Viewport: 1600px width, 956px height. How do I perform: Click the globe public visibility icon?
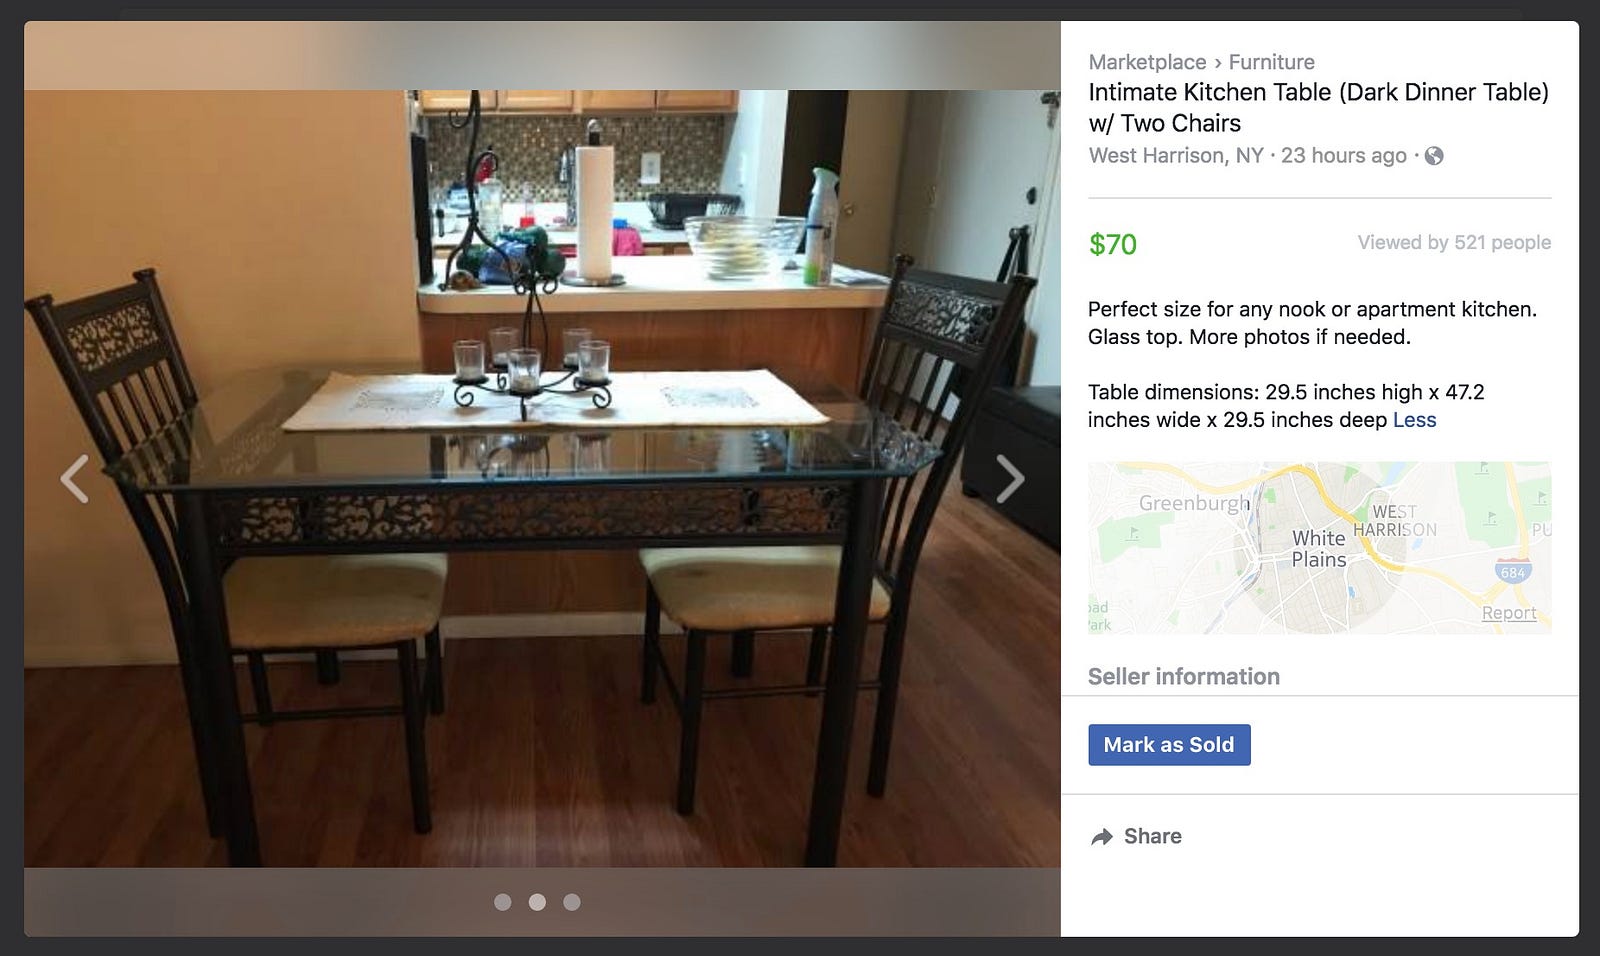coord(1434,156)
